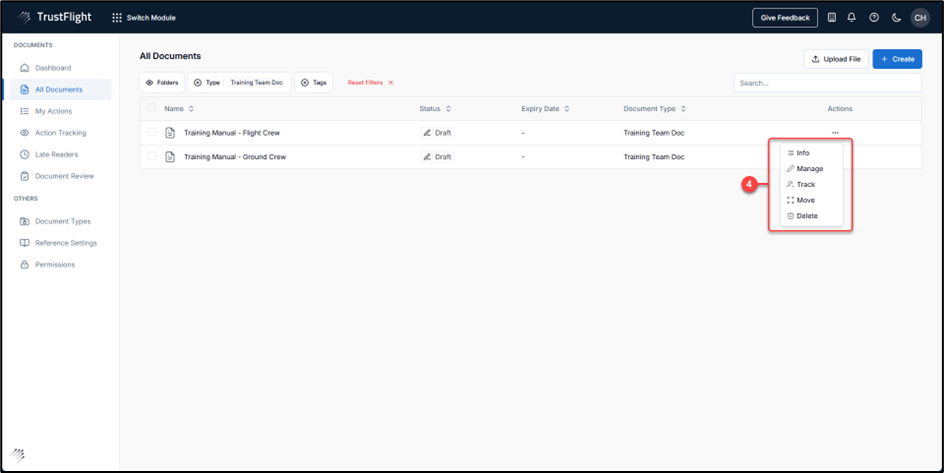Check Training Manual - Ground Crew row
The image size is (944, 473).
(152, 156)
